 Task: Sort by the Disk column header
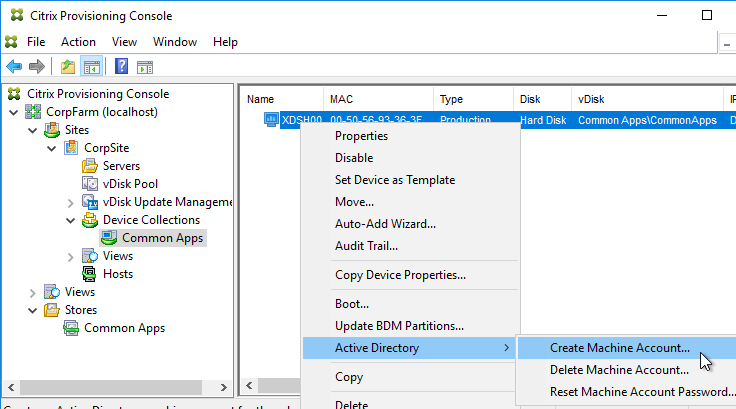(543, 99)
